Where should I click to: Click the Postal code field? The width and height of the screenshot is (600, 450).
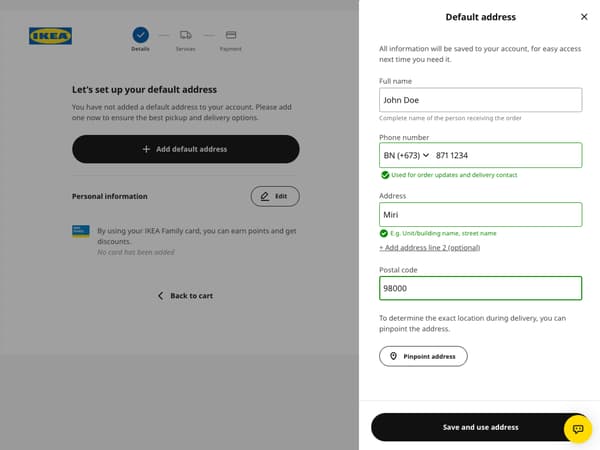480,288
